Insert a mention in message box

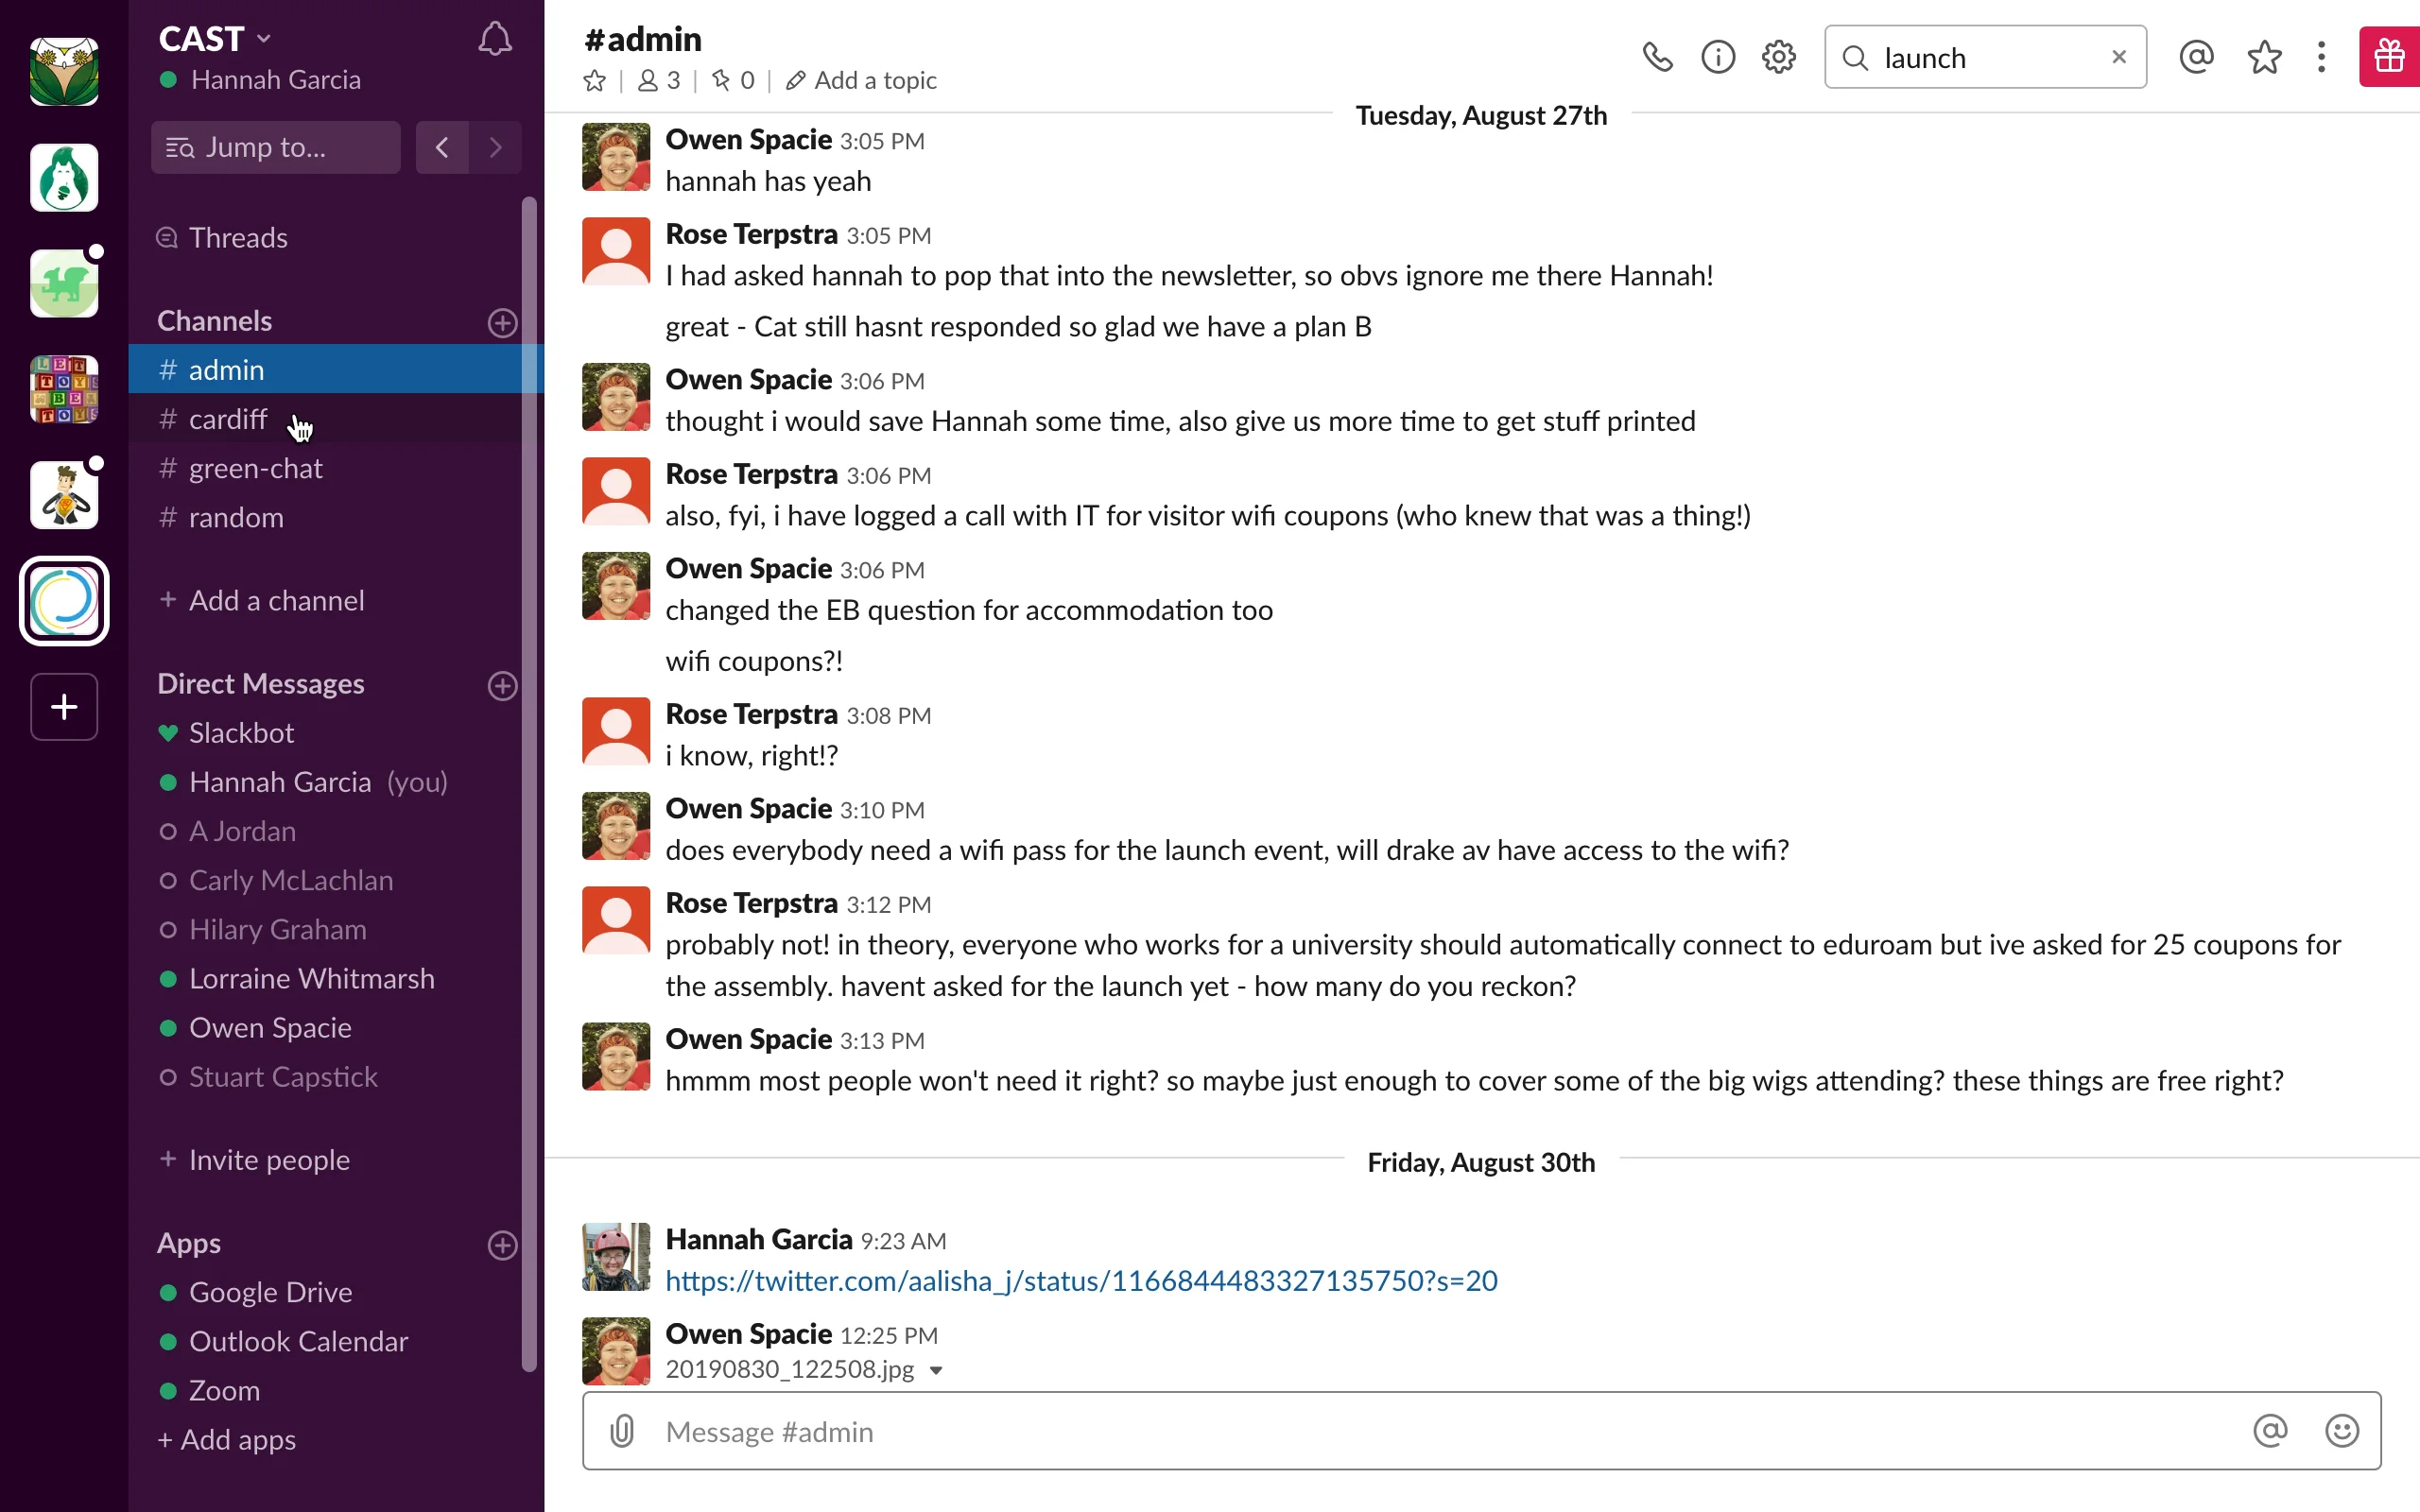pos(2270,1431)
